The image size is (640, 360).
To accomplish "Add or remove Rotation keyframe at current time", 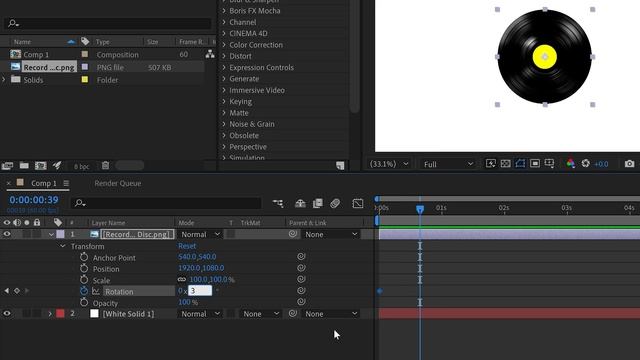I will [x=17, y=291].
